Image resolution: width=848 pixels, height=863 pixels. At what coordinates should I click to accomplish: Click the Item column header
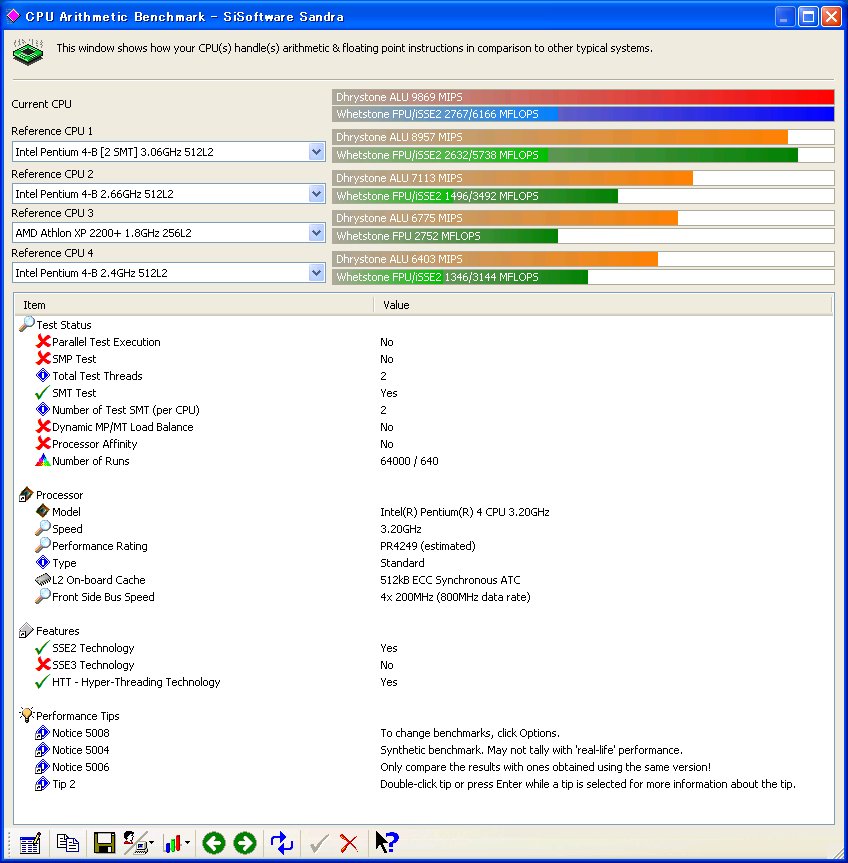tap(194, 305)
